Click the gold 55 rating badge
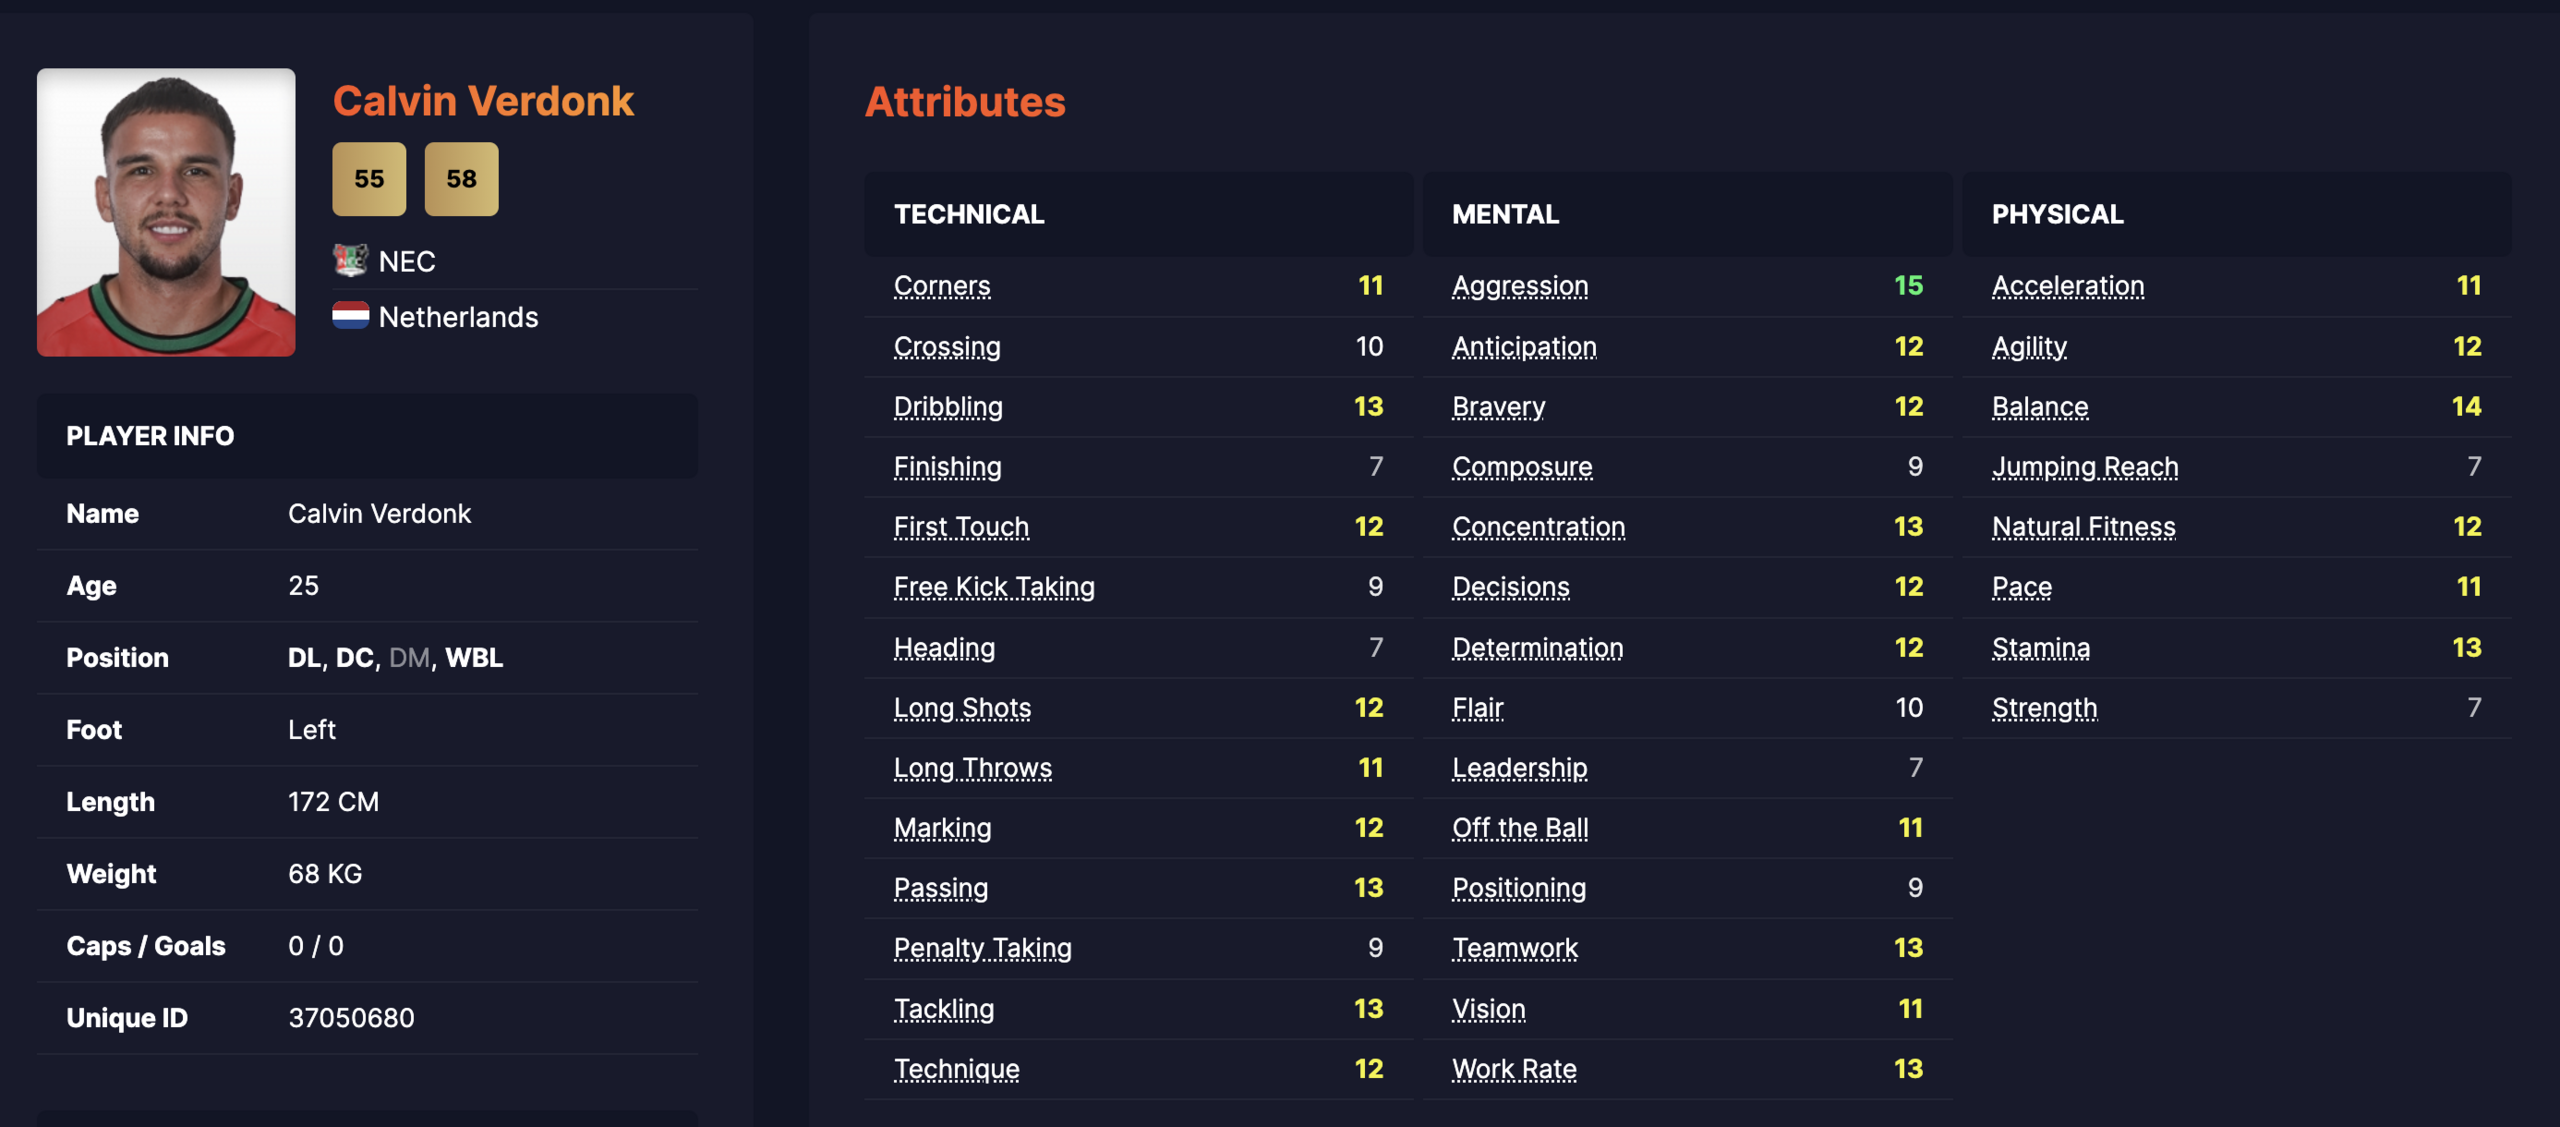This screenshot has height=1127, width=2560. tap(369, 179)
